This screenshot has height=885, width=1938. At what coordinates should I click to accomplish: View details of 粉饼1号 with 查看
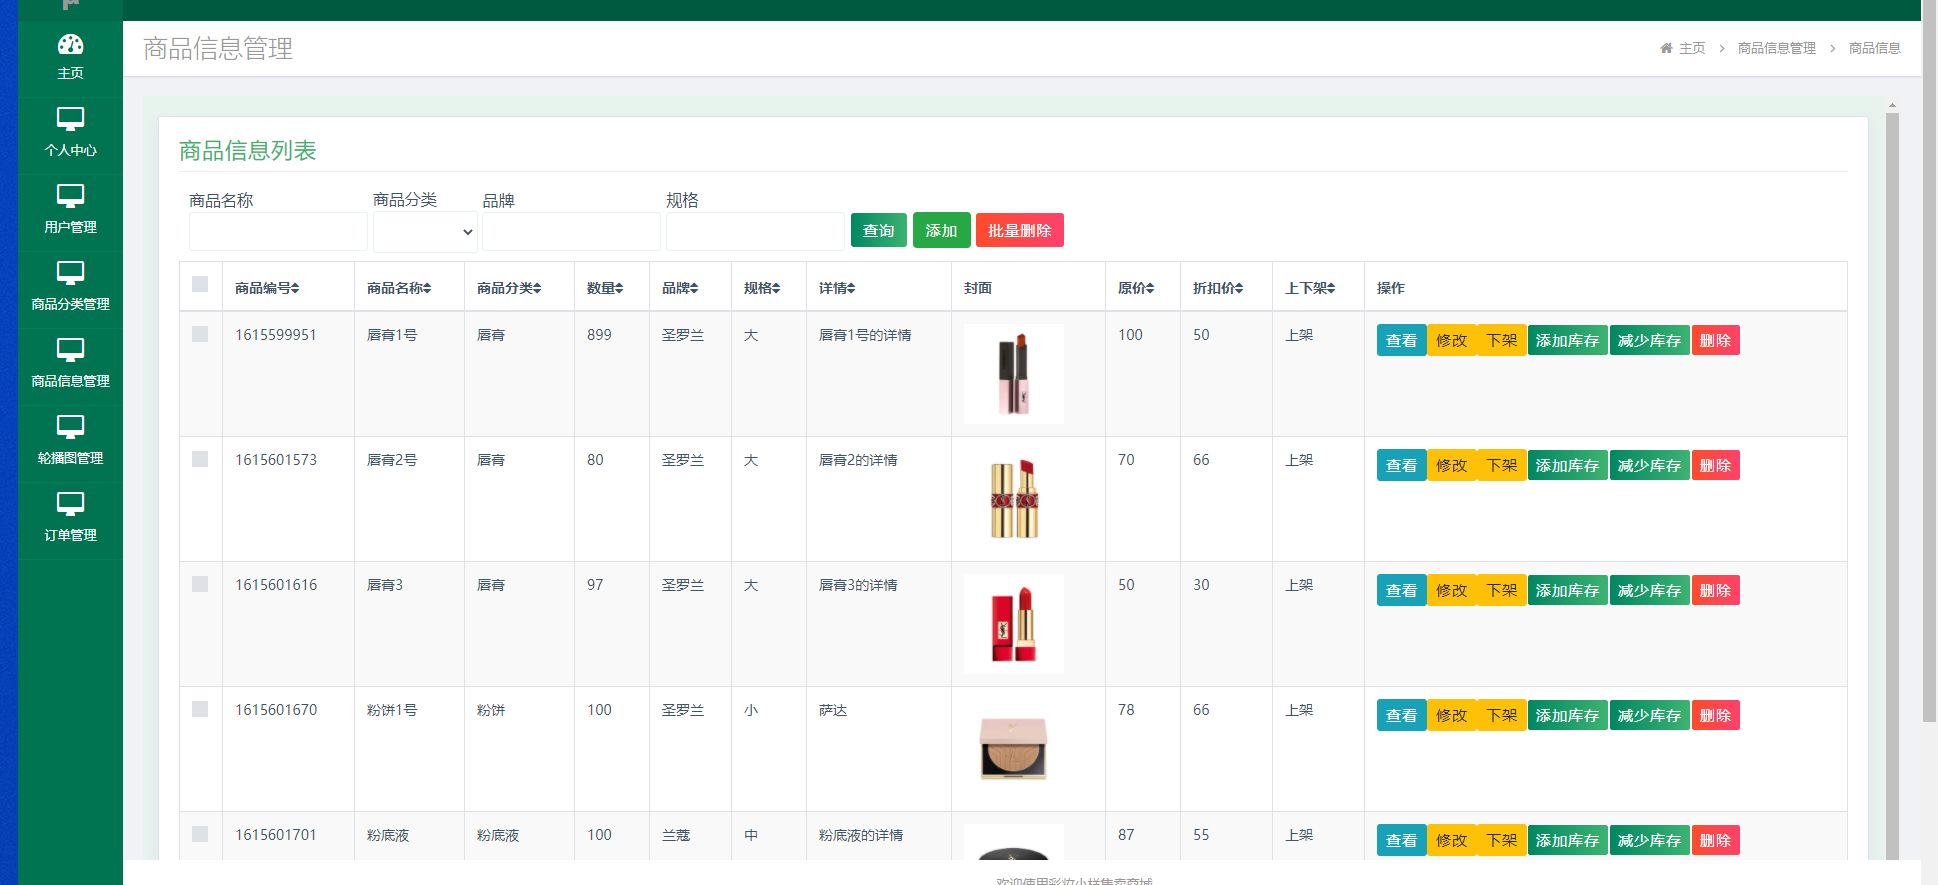tap(1402, 715)
